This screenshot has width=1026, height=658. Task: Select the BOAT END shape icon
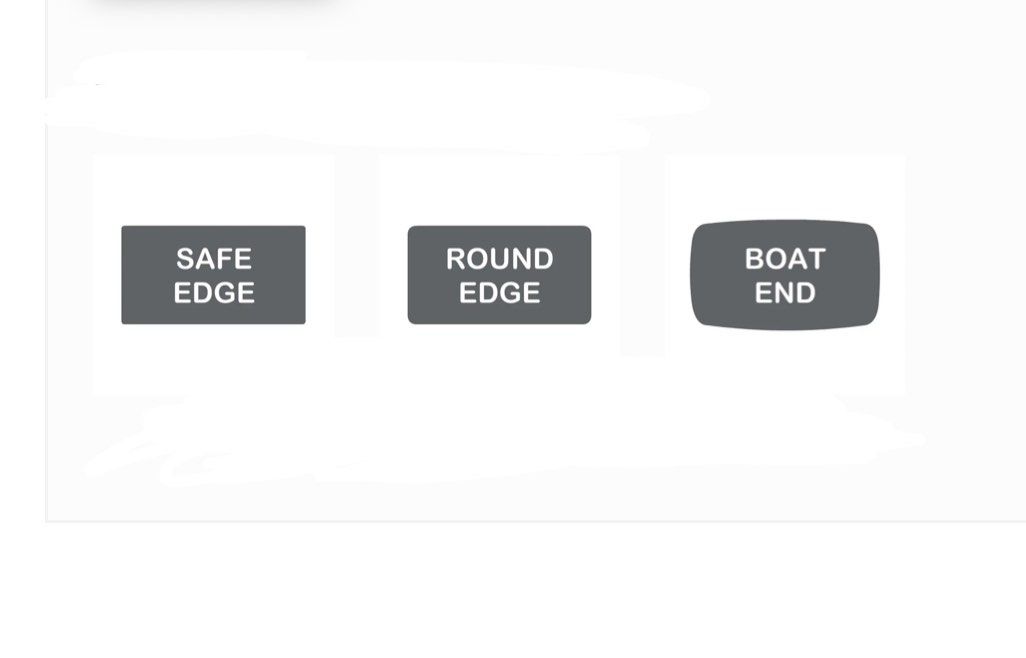tap(785, 275)
